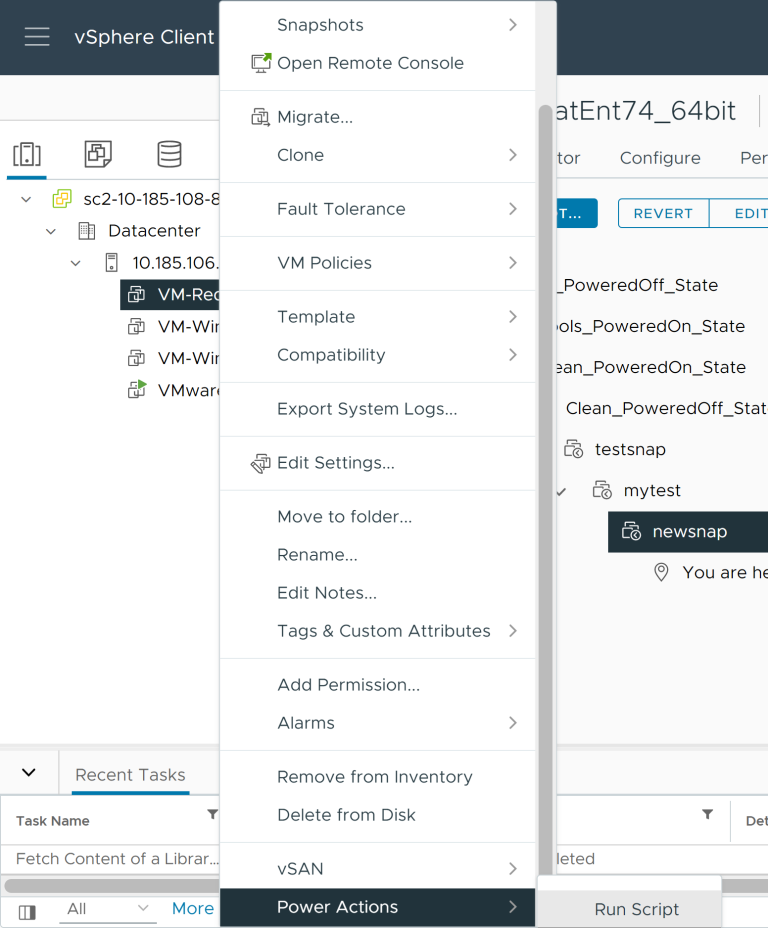768x928 pixels.
Task: Click the EDIT snapshot button
Action: click(739, 213)
